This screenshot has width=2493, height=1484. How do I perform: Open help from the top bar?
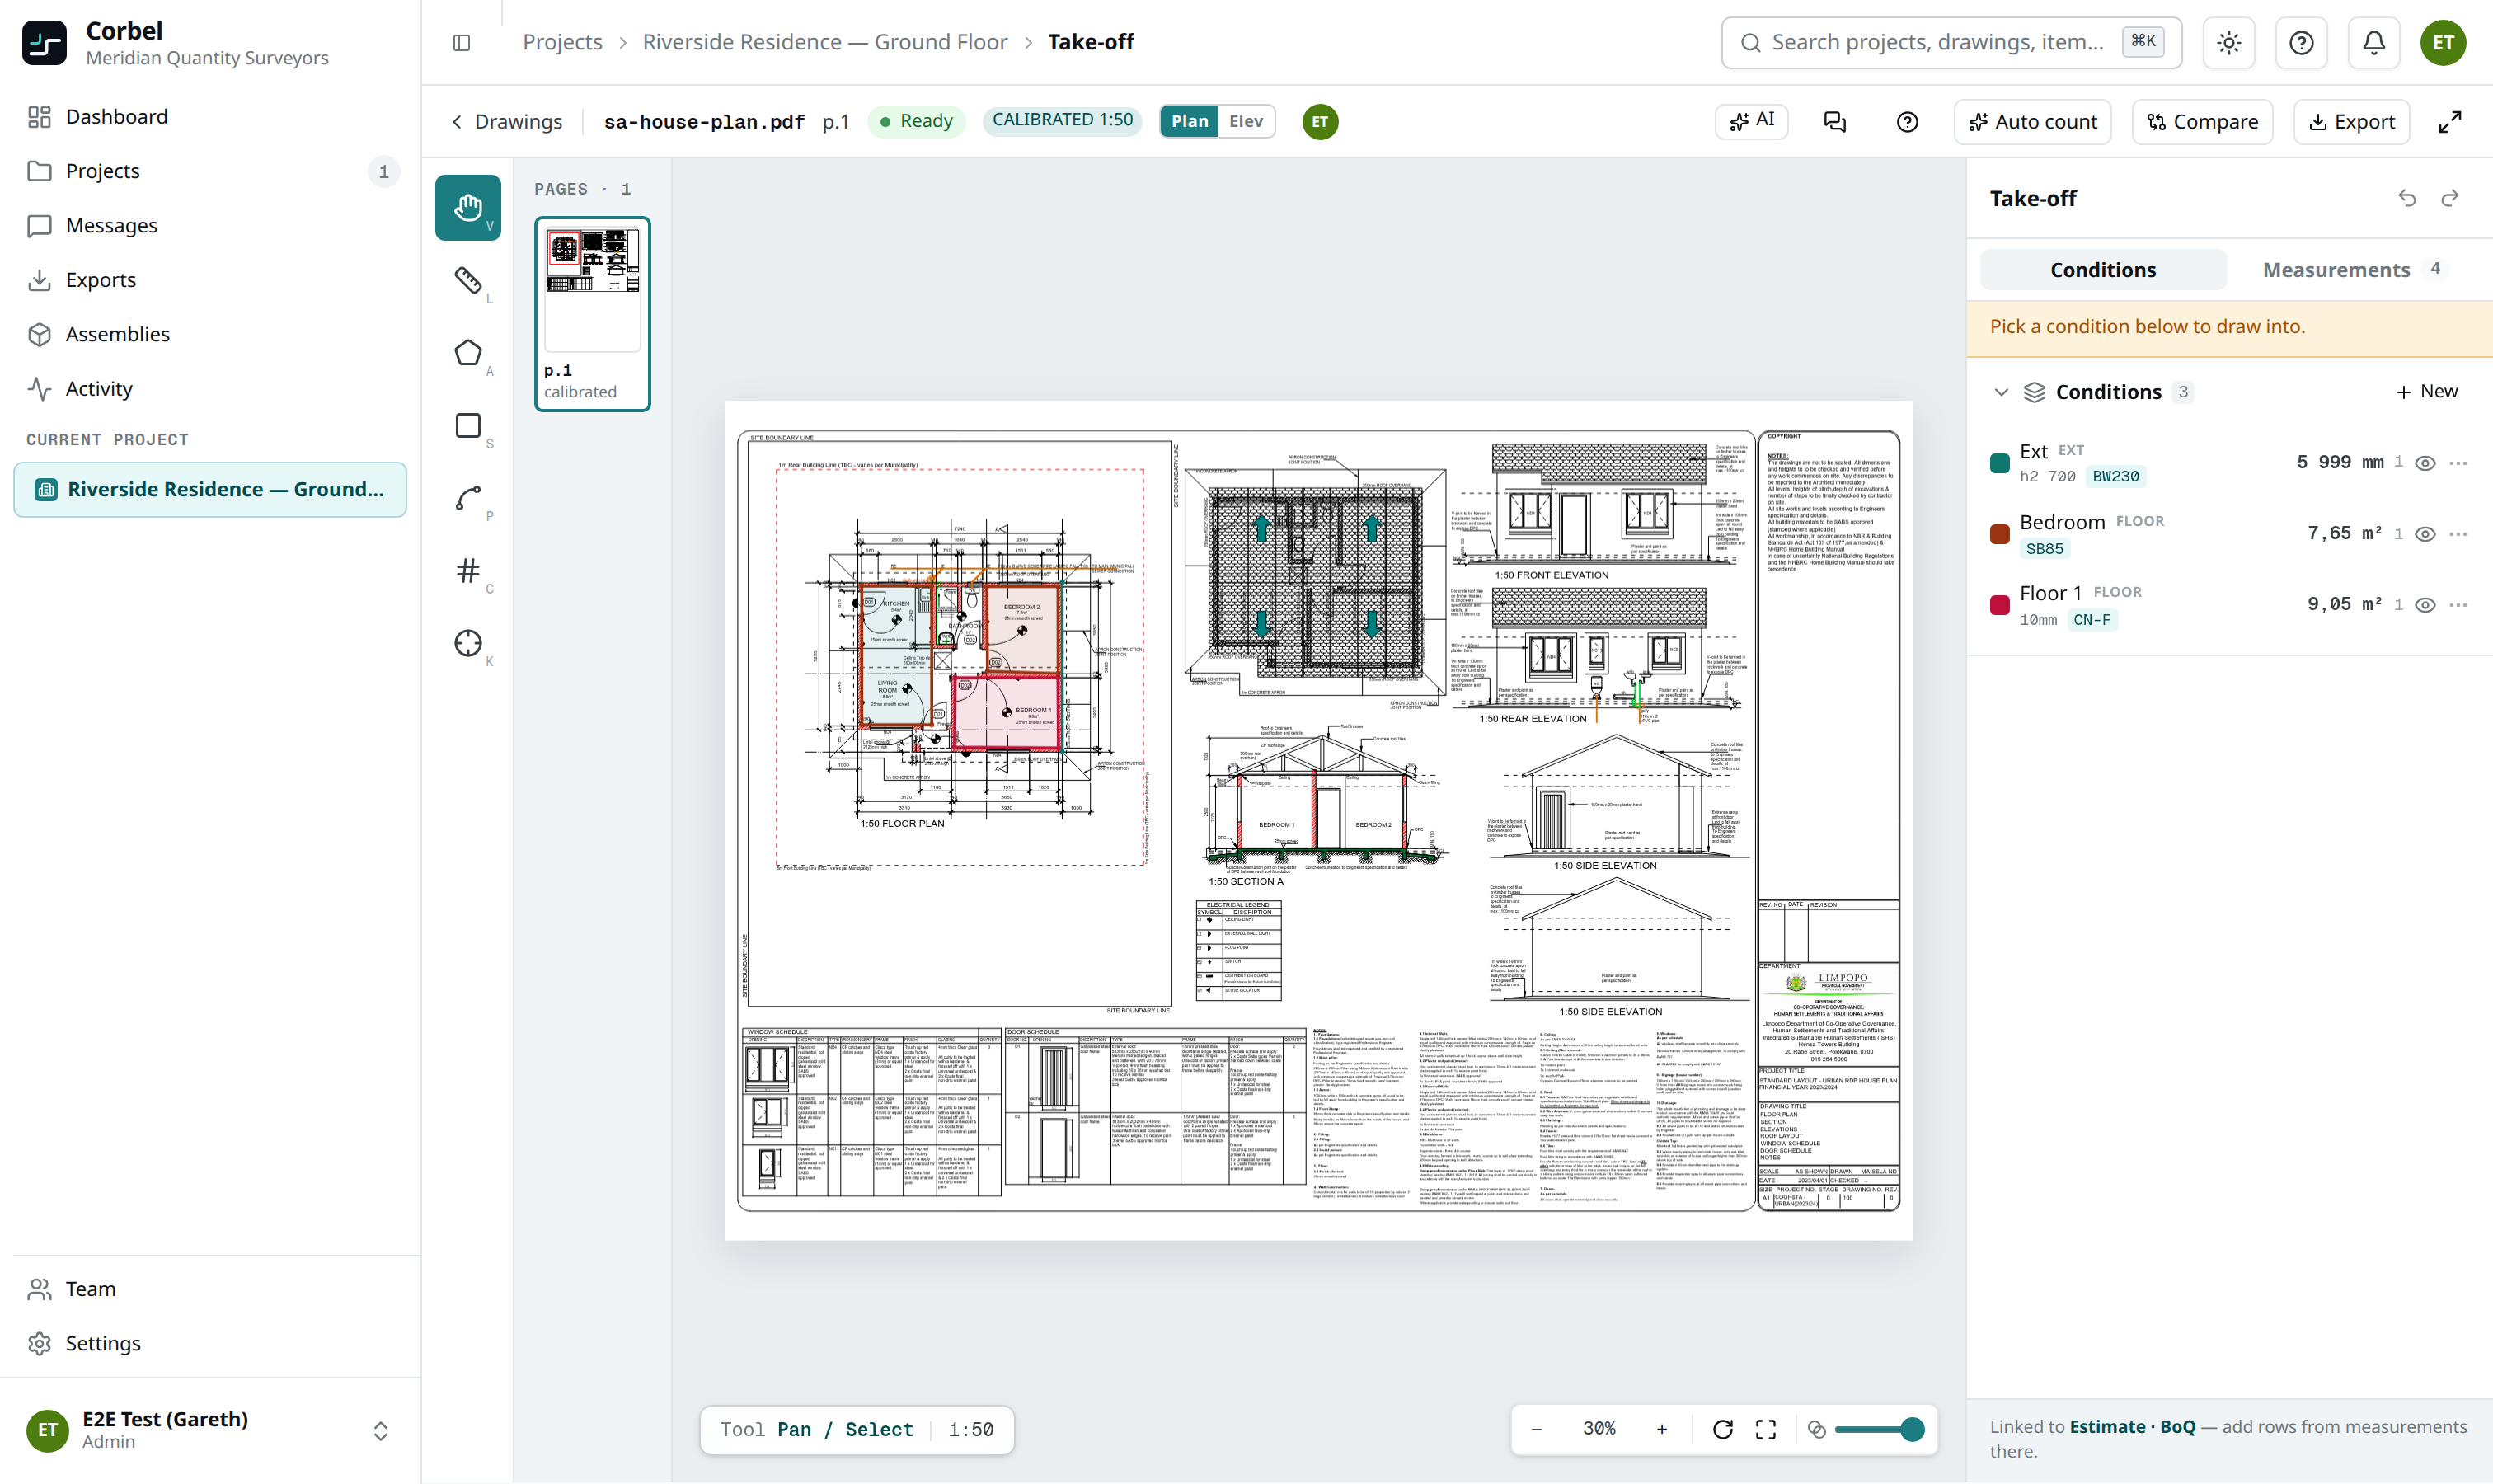coord(2301,43)
